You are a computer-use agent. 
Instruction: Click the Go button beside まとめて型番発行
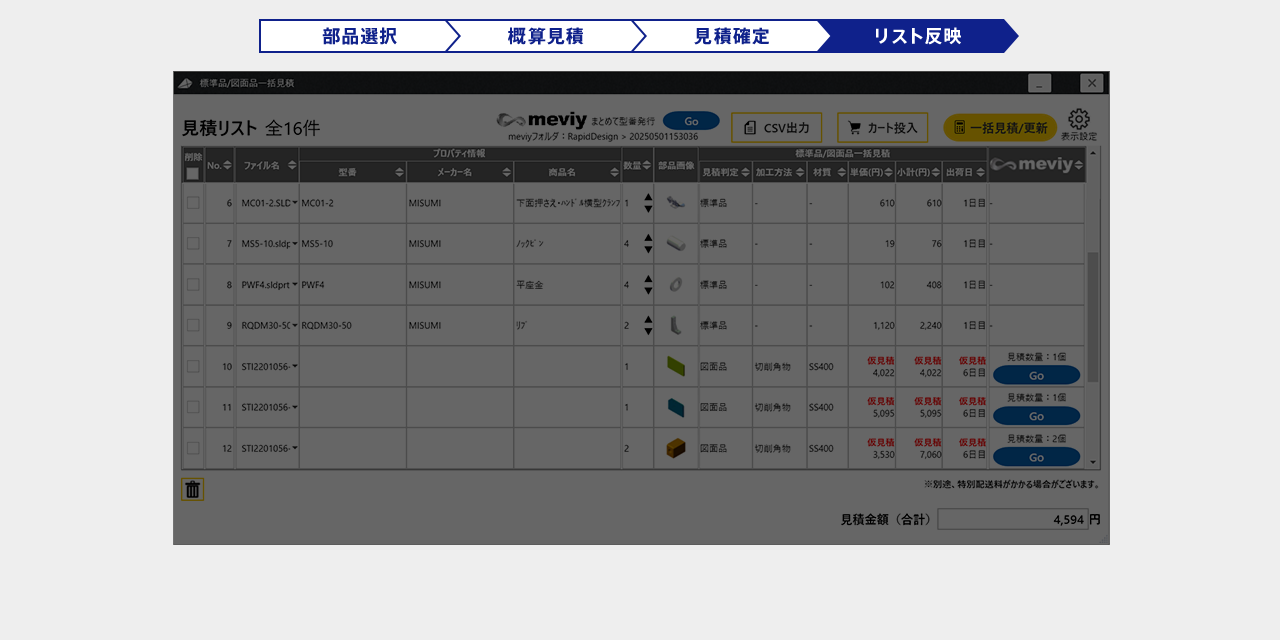(x=691, y=121)
